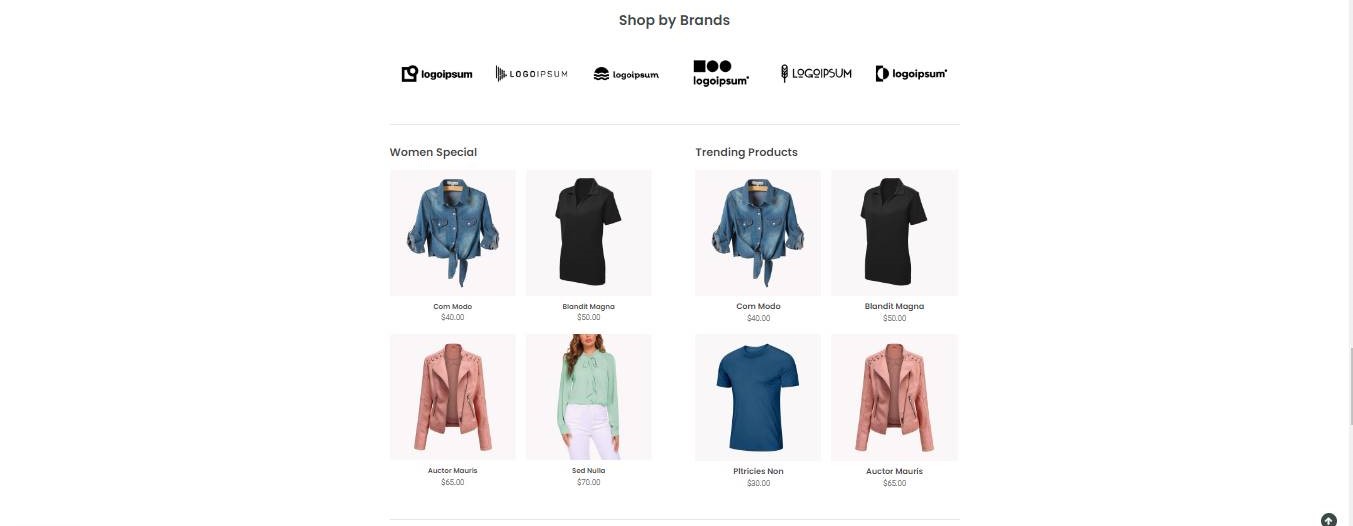Open denim shirt image in Women Special
This screenshot has width=1353, height=526.
(453, 233)
